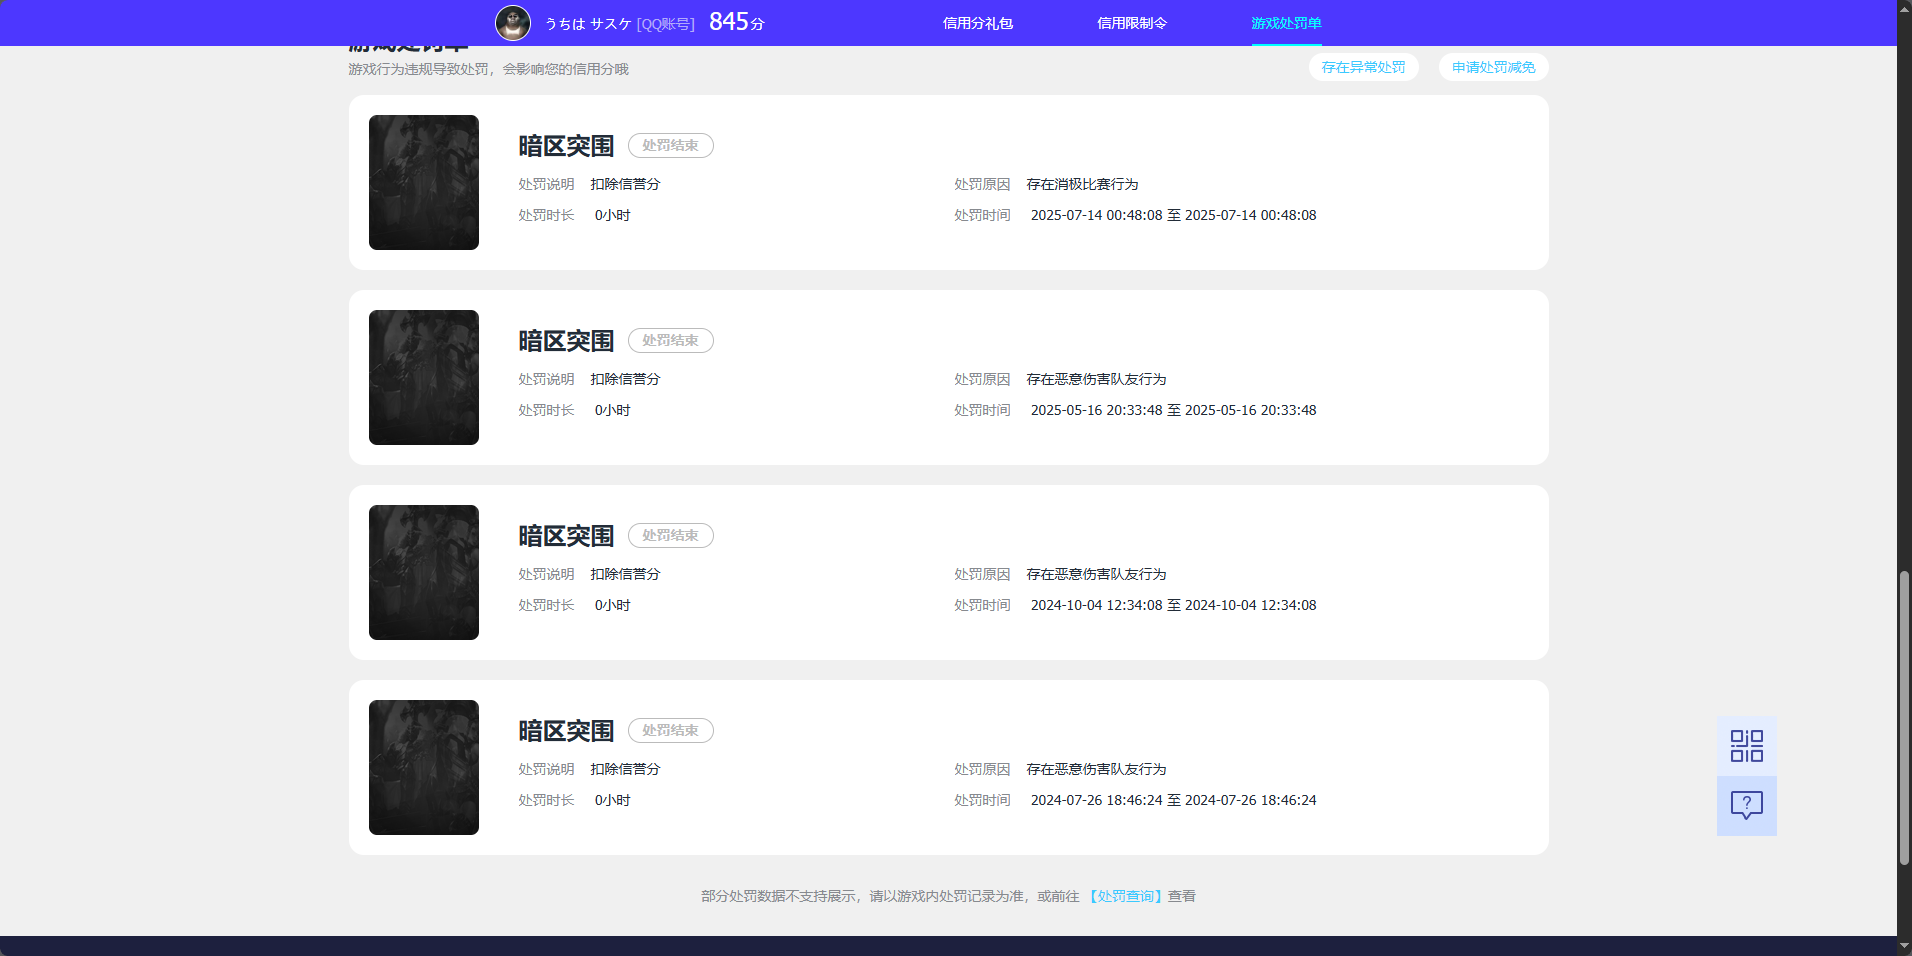The width and height of the screenshot is (1912, 956).
Task: Click the scrollbar down arrow
Action: pyautogui.click(x=1904, y=946)
